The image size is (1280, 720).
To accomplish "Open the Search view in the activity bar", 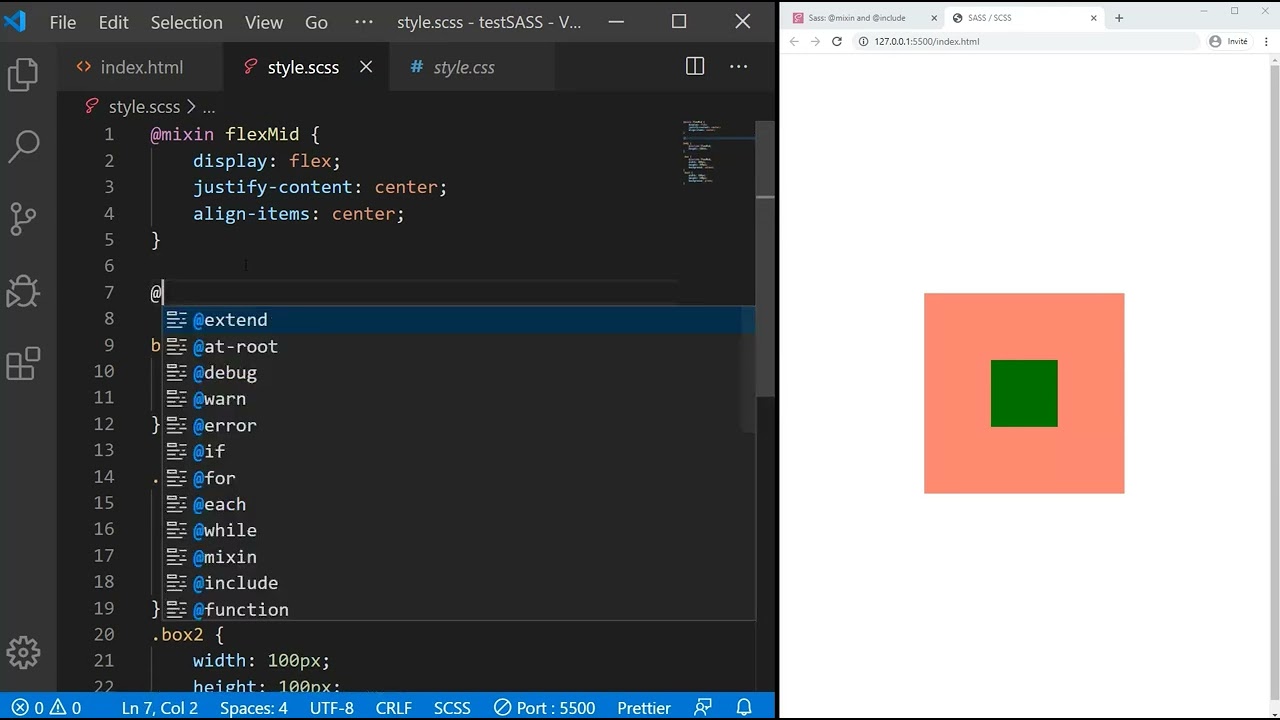I will tap(23, 146).
